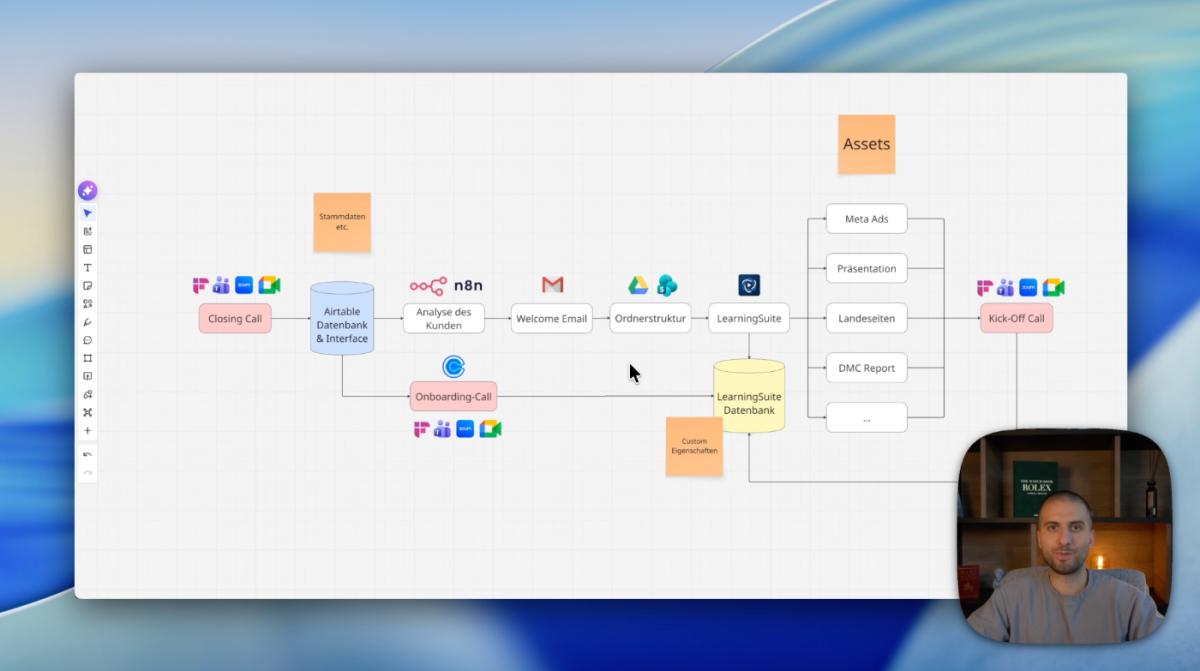The height and width of the screenshot is (671, 1200).
Task: Select the Closing Call node
Action: tap(235, 319)
